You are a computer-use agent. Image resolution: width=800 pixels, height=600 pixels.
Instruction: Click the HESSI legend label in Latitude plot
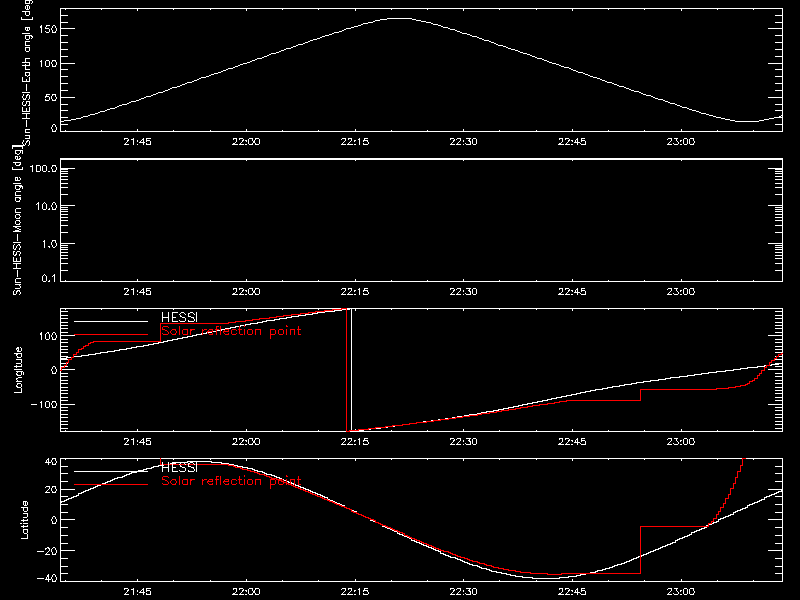tap(179, 467)
